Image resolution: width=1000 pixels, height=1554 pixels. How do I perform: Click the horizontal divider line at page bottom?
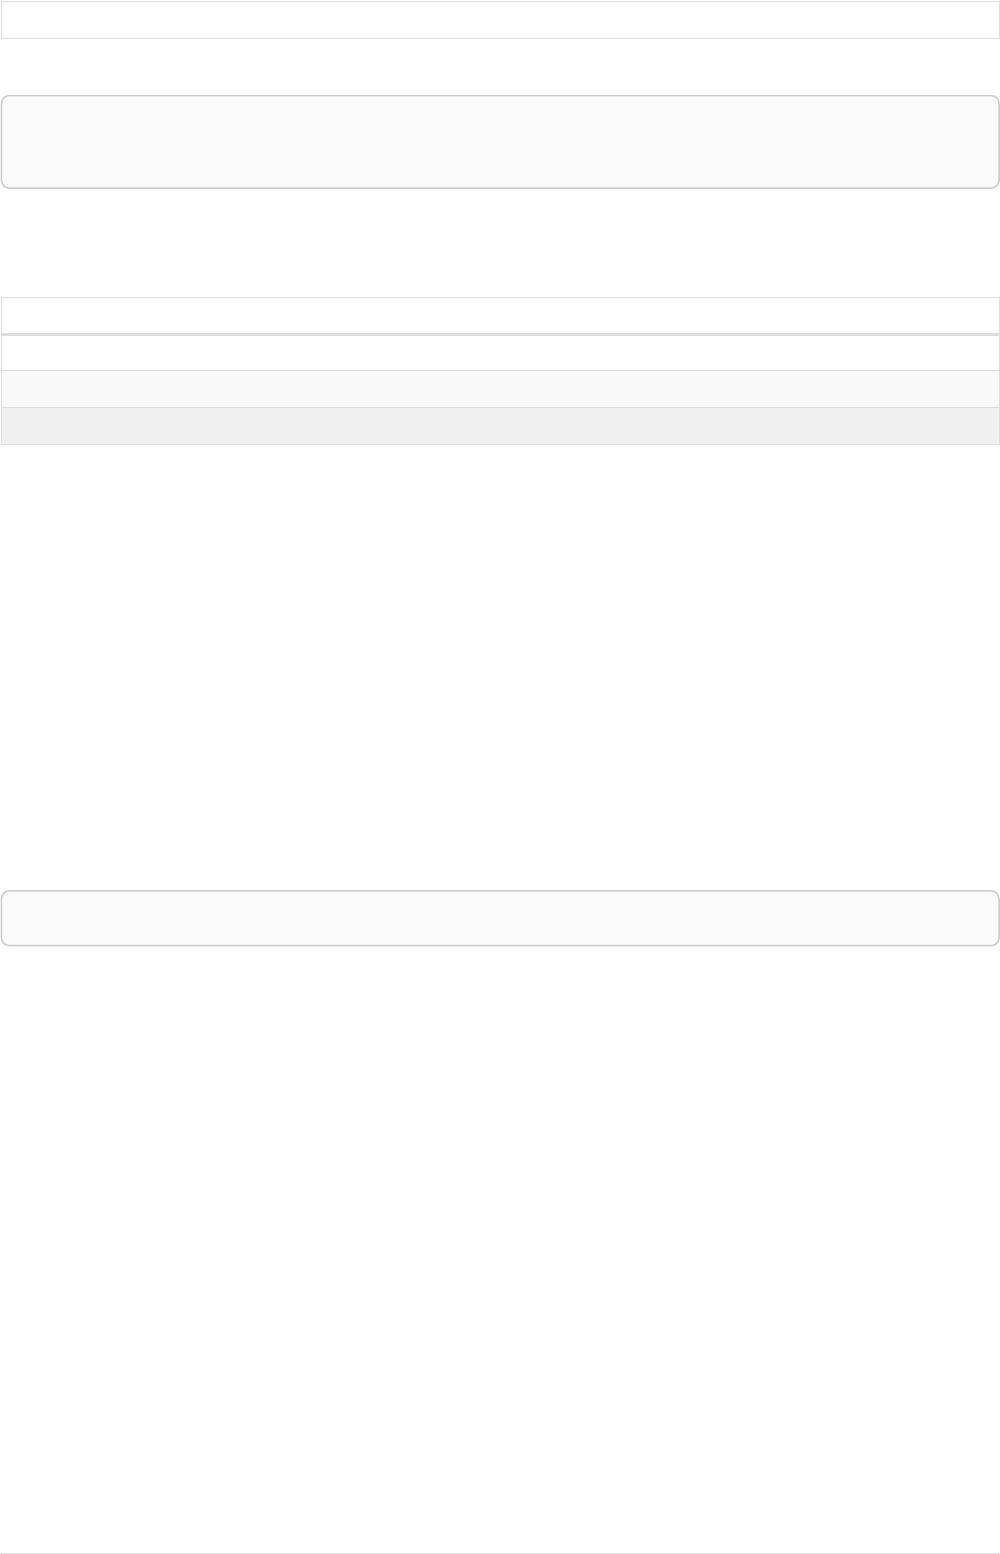coord(500,1553)
